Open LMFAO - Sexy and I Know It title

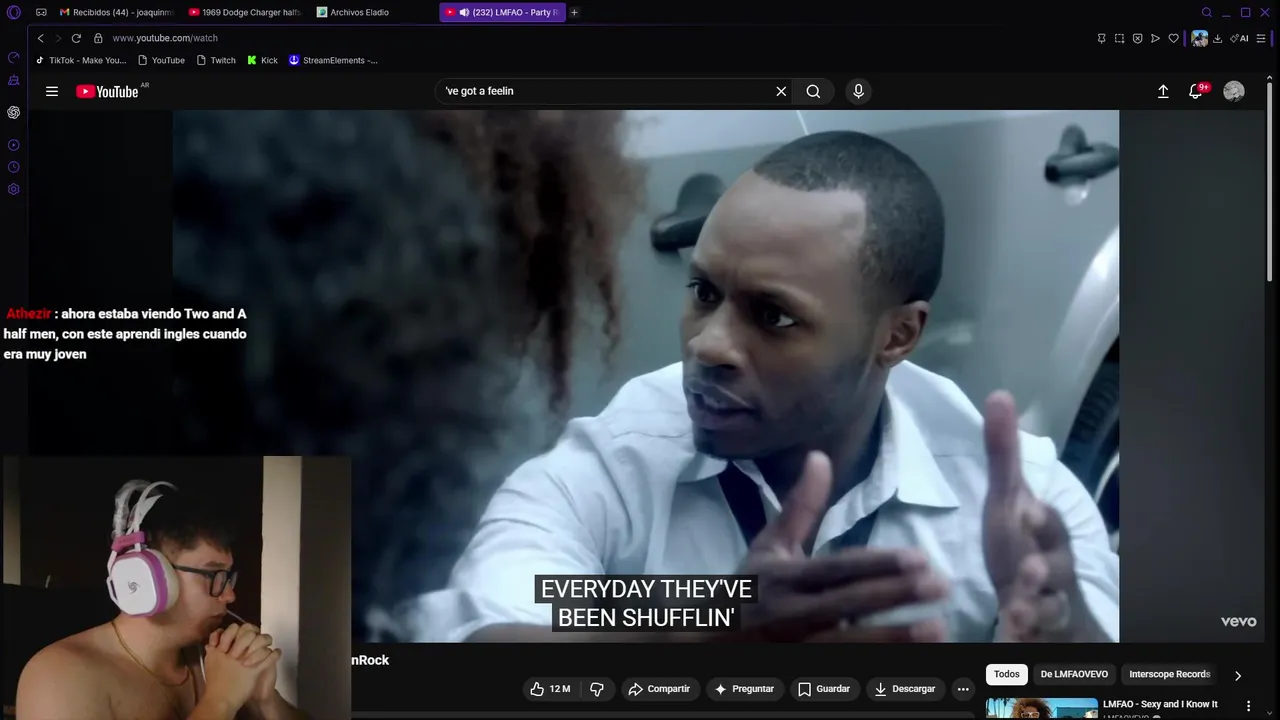coord(1160,704)
